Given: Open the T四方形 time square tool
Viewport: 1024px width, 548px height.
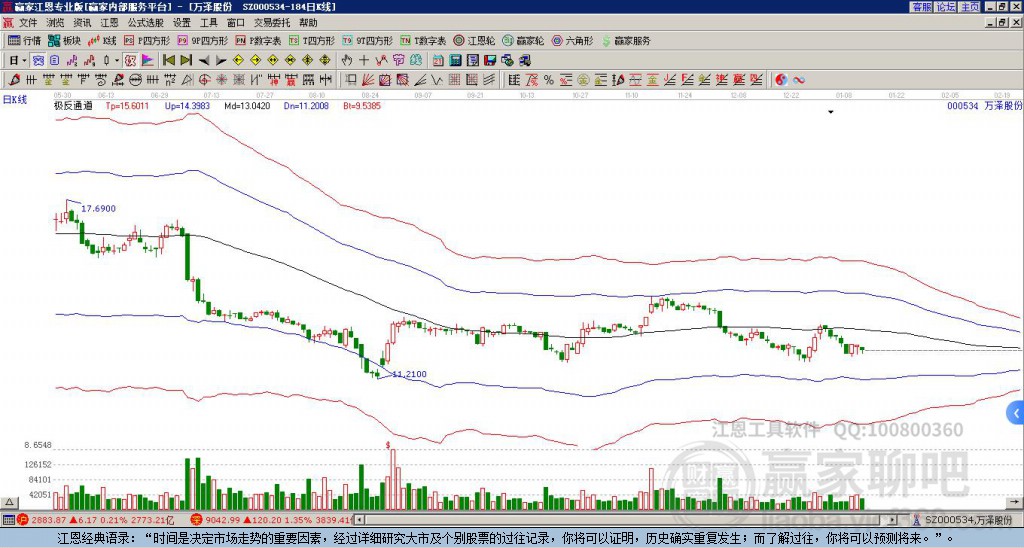Looking at the screenshot, I should tap(312, 40).
